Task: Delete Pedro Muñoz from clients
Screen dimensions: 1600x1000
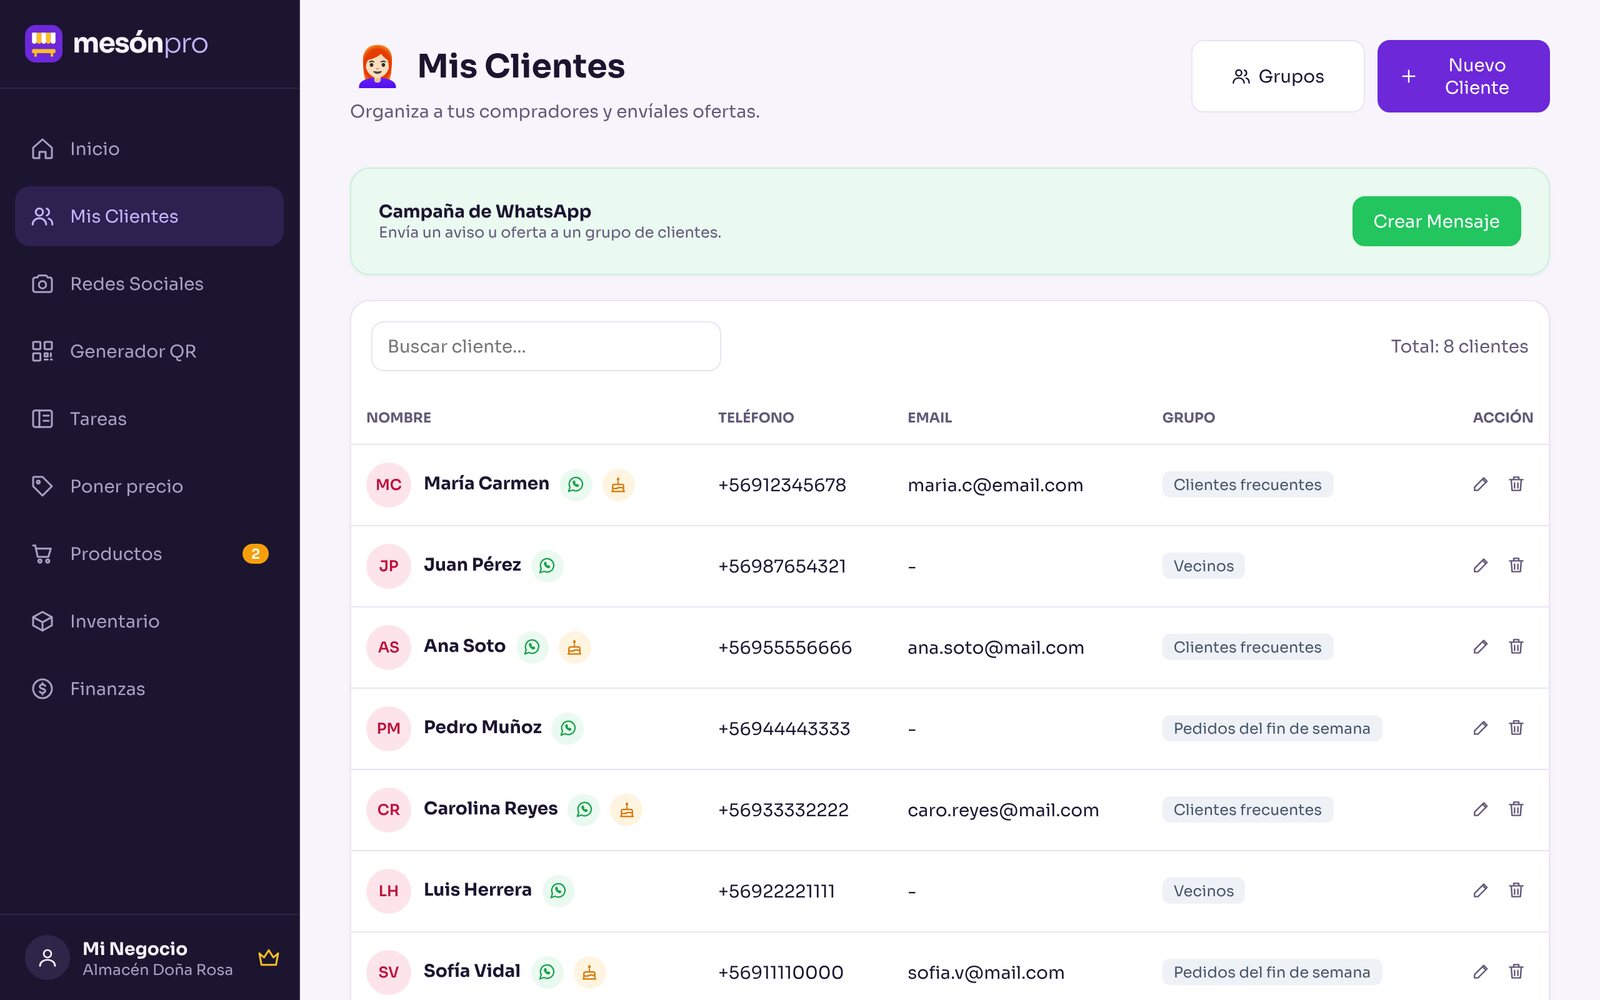Action: 1516,728
